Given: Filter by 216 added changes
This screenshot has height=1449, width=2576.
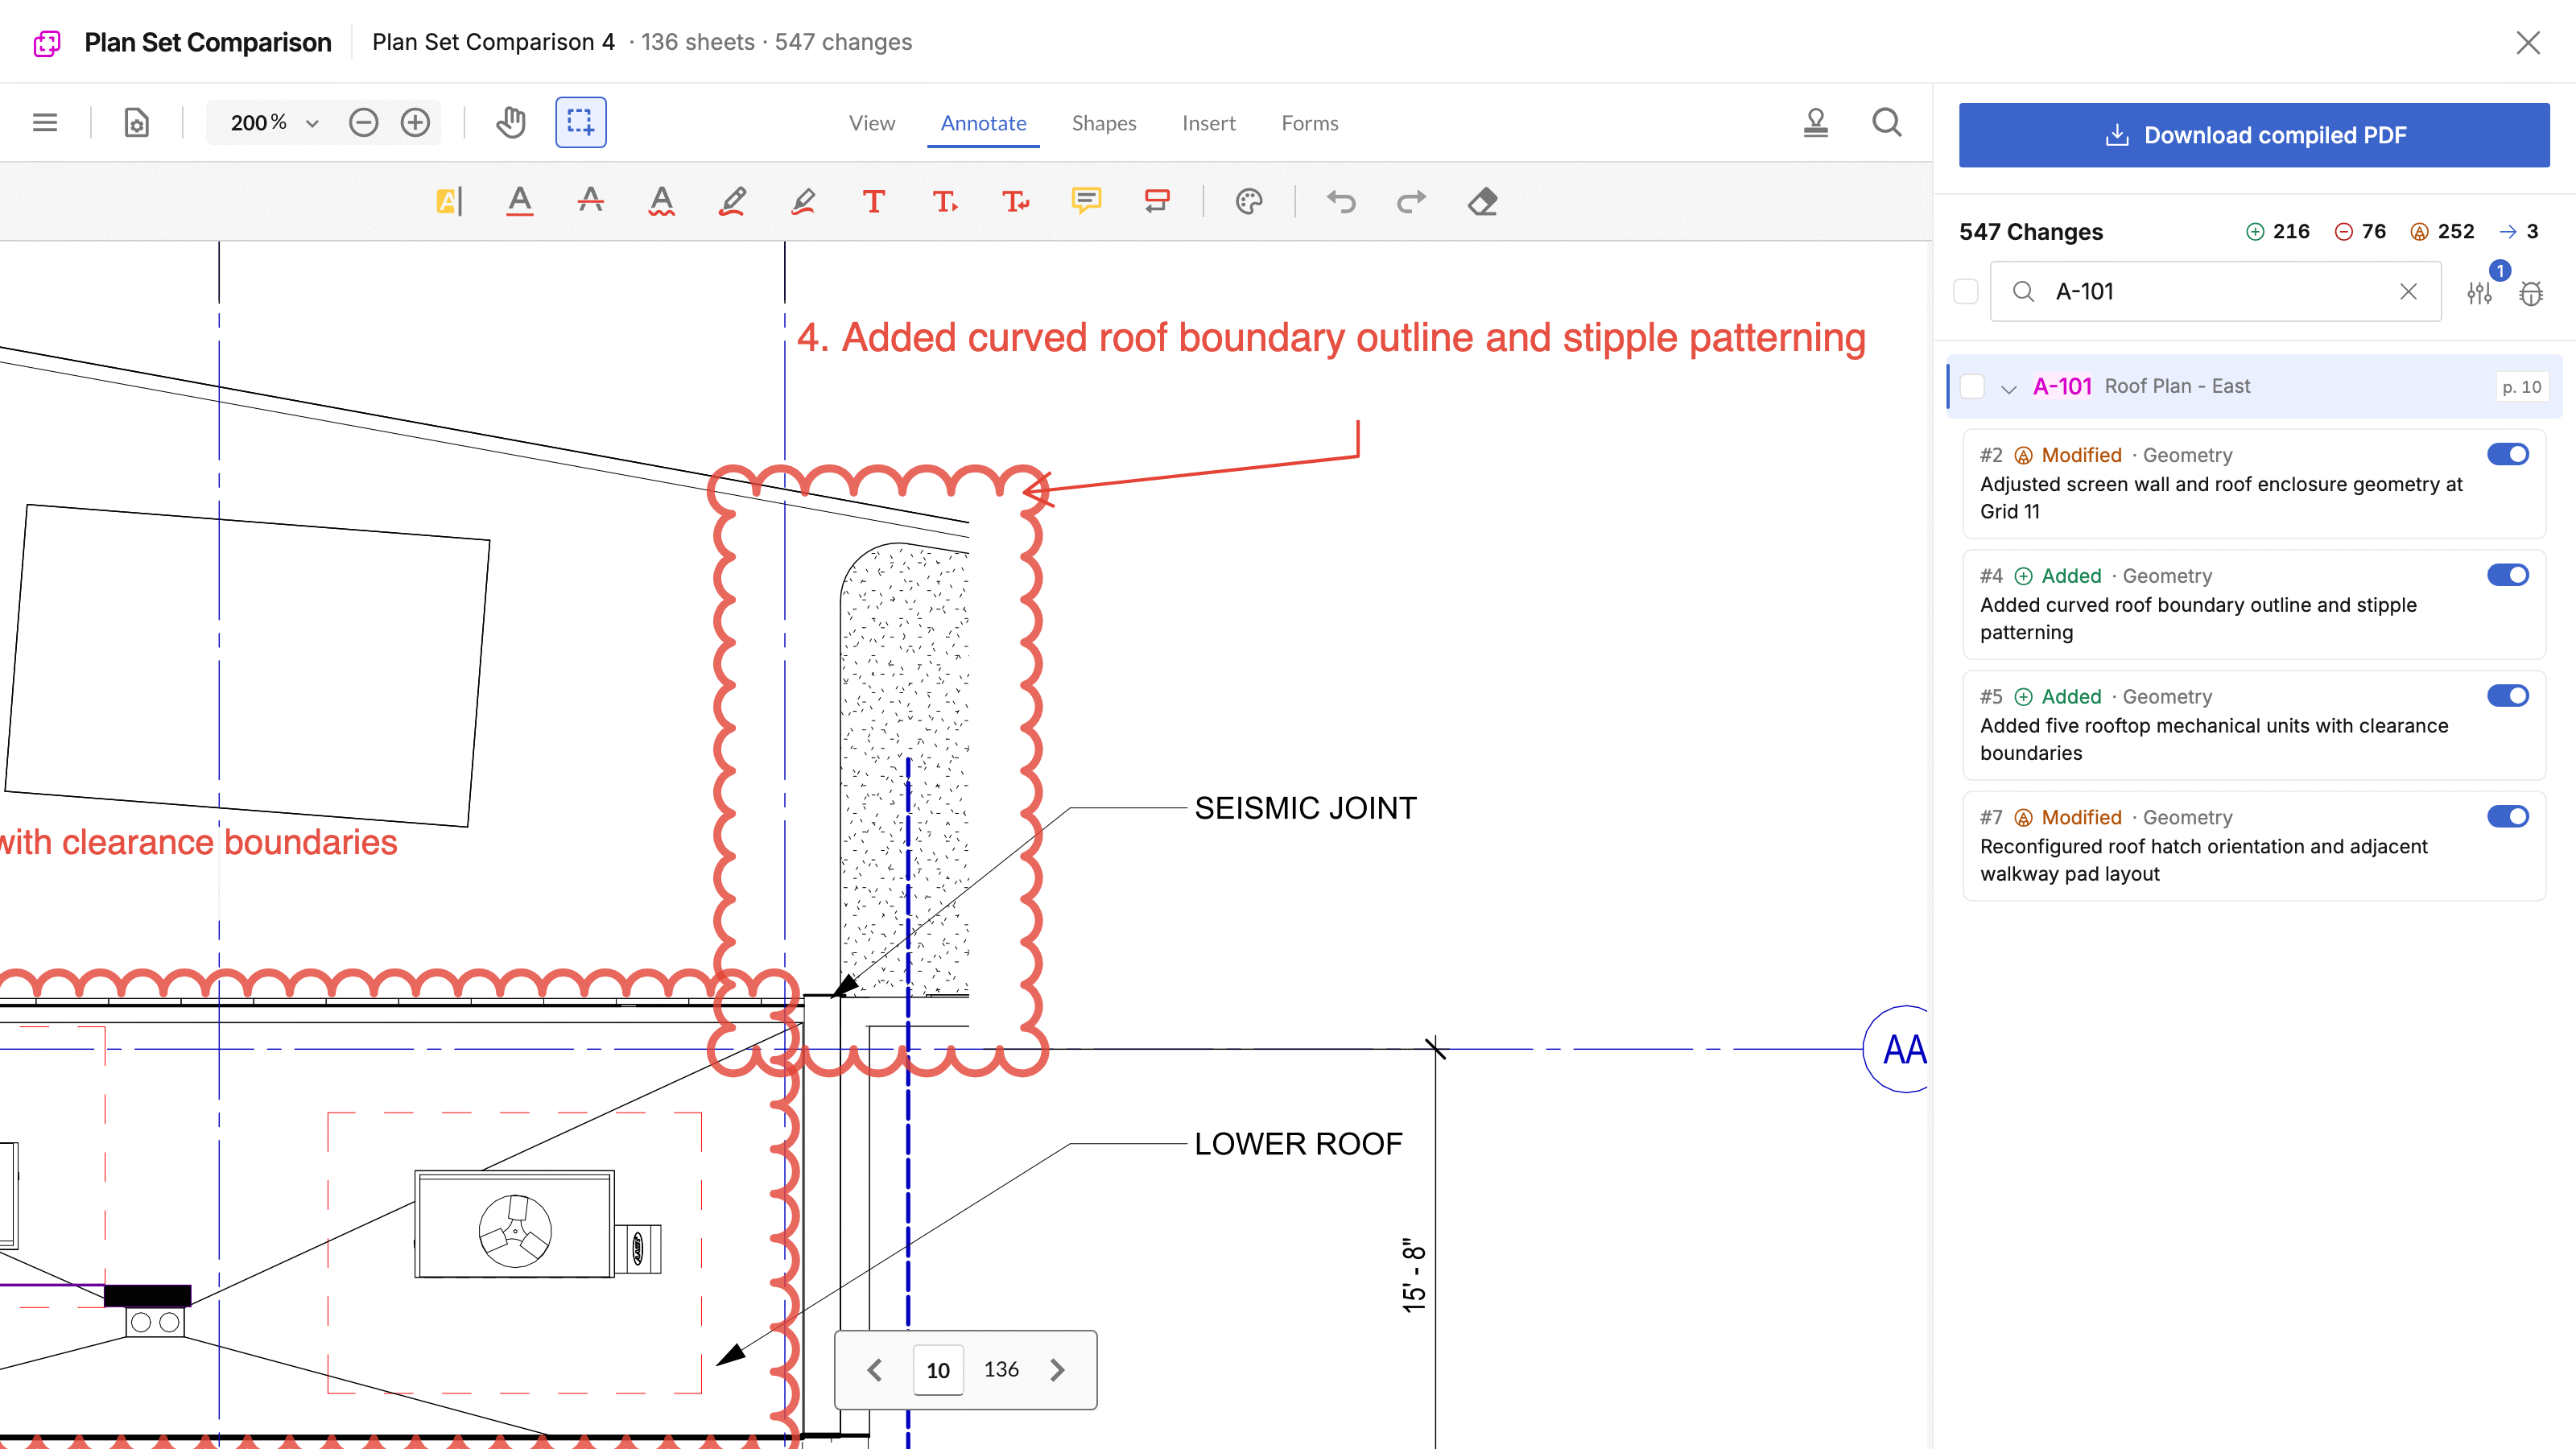Looking at the screenshot, I should pyautogui.click(x=2278, y=231).
